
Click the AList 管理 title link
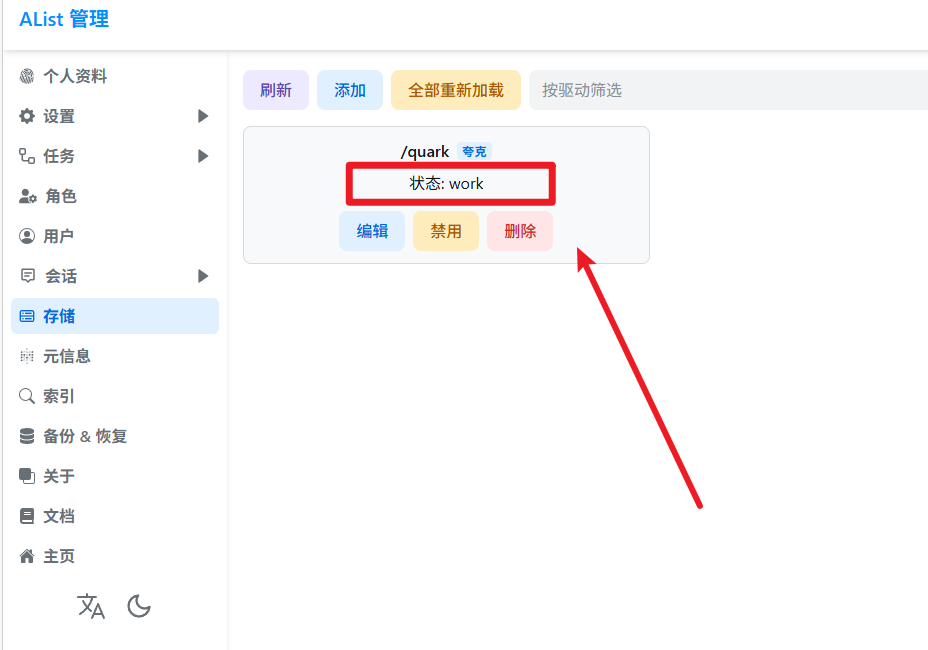point(64,20)
